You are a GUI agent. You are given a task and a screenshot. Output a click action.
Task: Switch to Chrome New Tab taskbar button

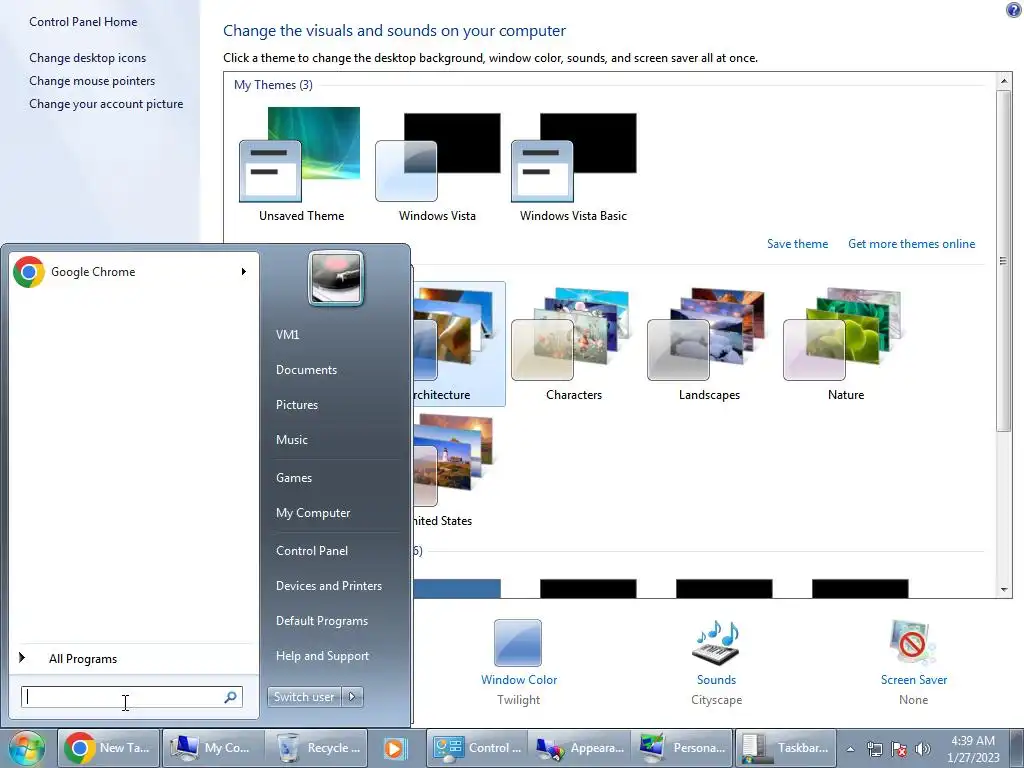tap(108, 748)
